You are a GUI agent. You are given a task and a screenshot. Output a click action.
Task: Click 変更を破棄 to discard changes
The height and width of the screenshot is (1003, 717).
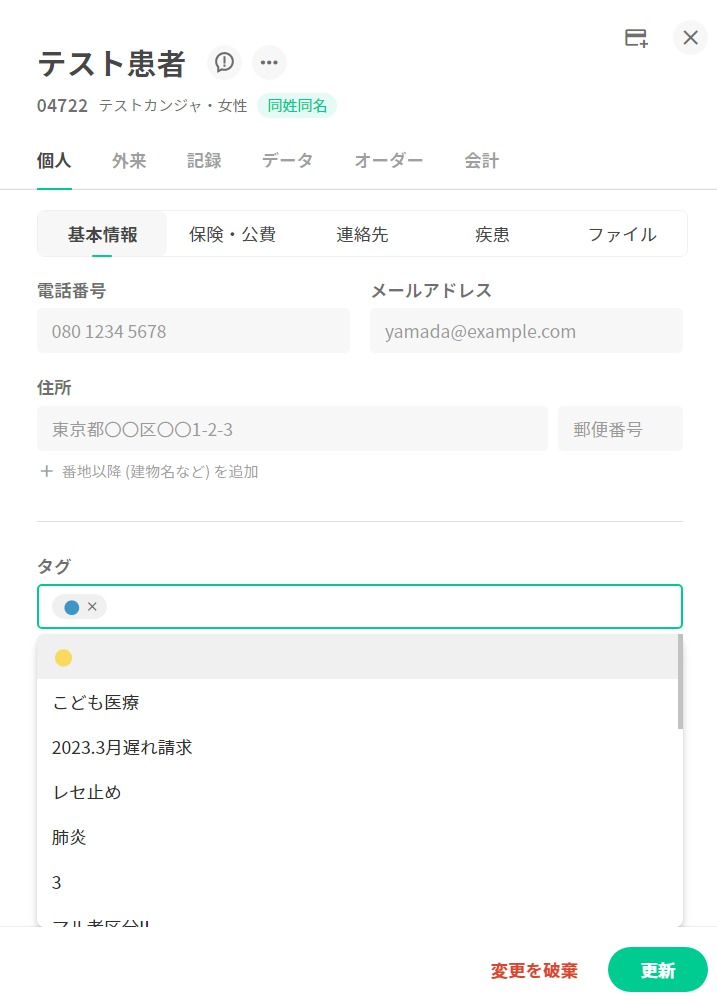[534, 970]
